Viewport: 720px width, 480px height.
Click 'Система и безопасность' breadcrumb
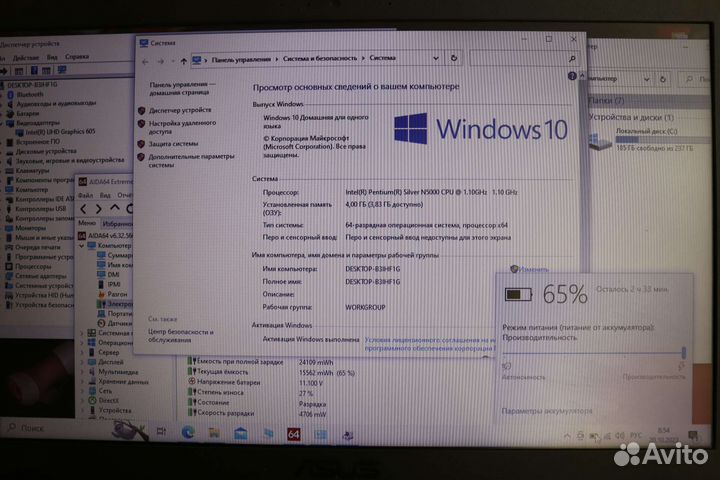[x=320, y=58]
